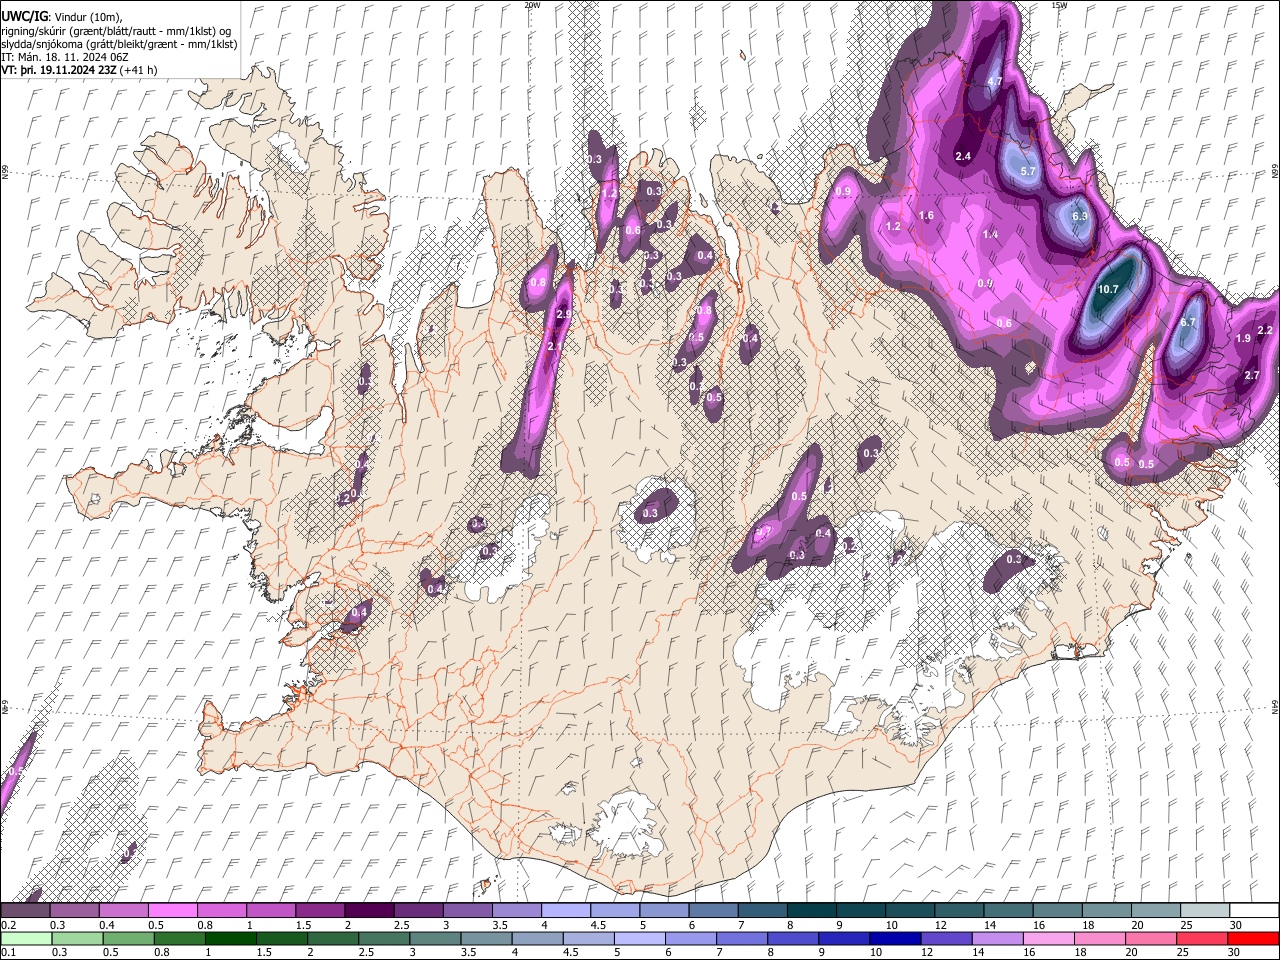1280x960 pixels.
Task: Click the pale green 0.1–0.3 rain legend swatch
Action: (x=25, y=938)
